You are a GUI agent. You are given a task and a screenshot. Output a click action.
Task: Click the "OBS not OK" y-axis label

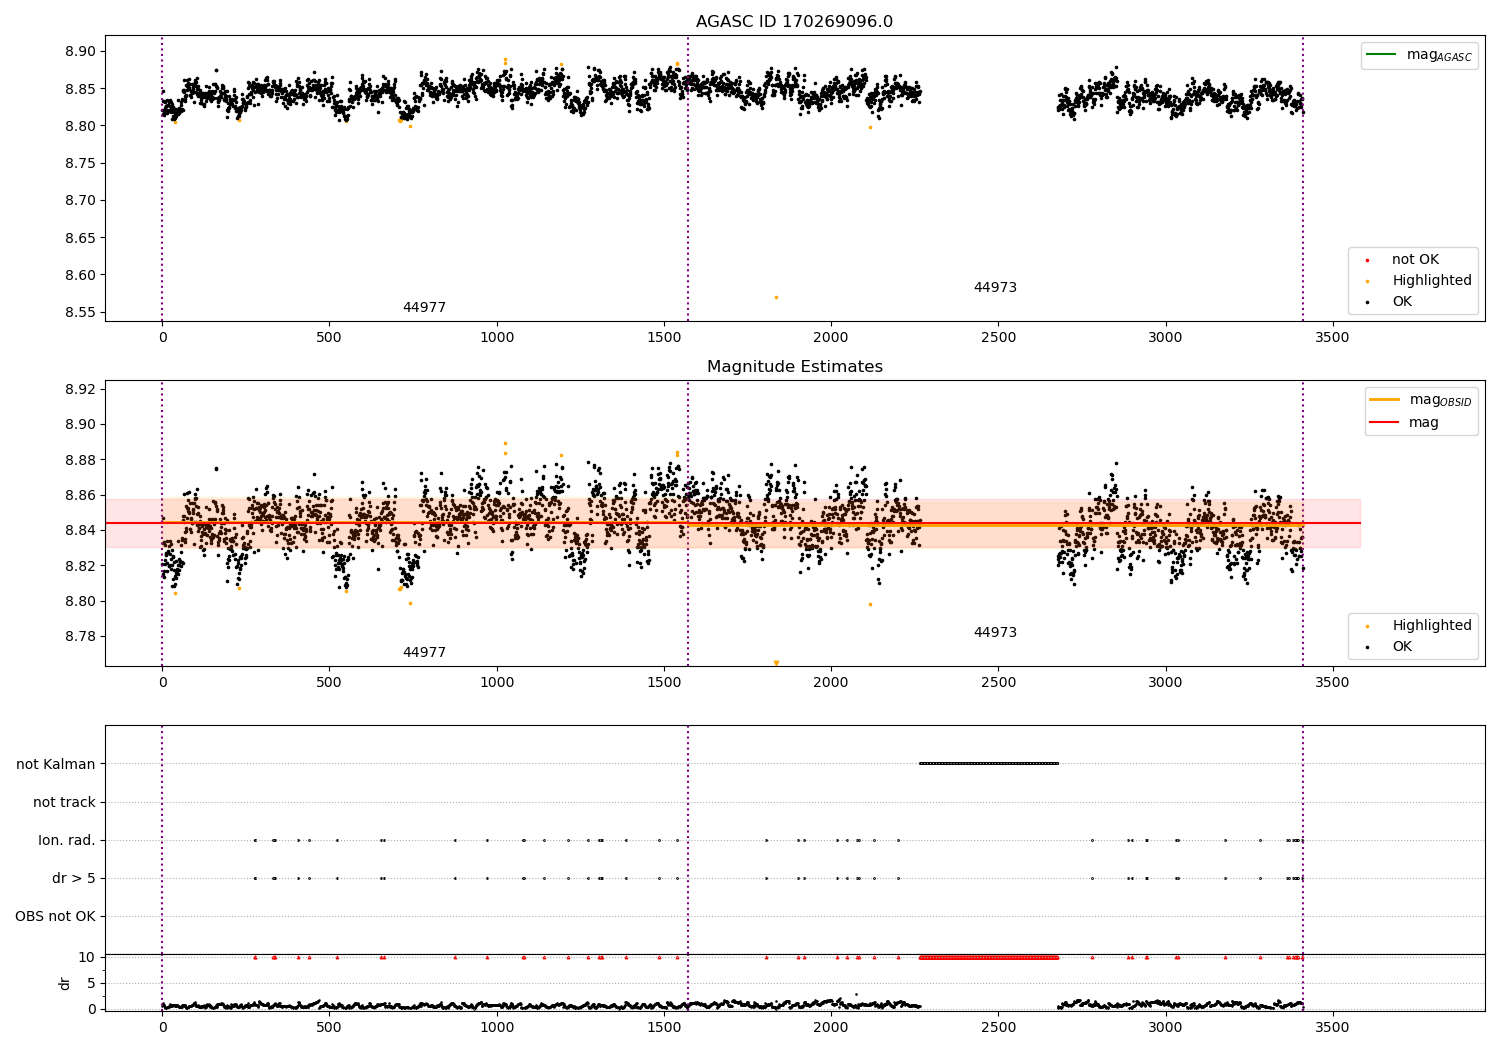point(56,917)
